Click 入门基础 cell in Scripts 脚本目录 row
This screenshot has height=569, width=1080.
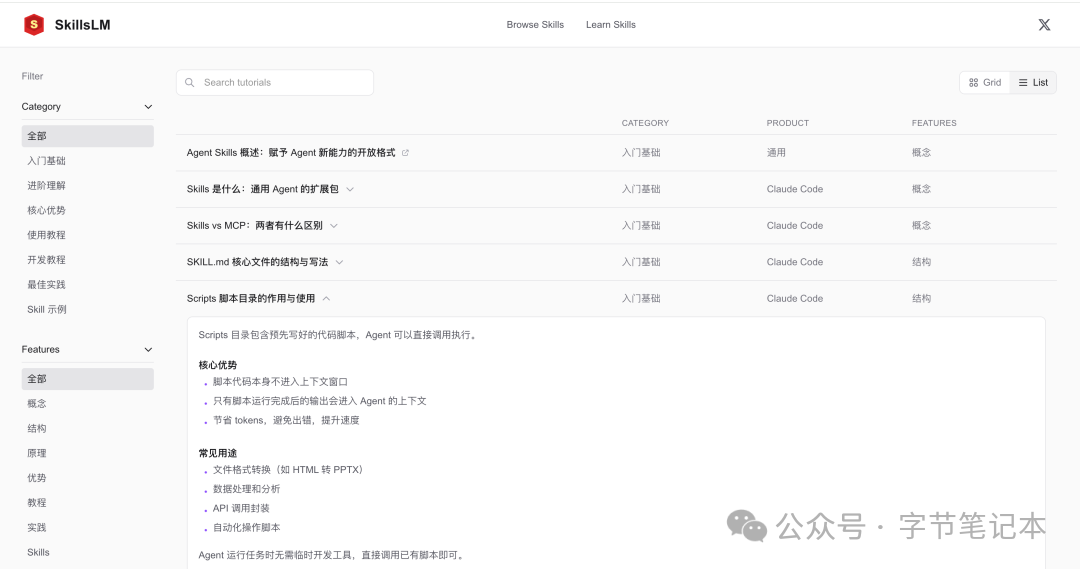click(x=641, y=299)
